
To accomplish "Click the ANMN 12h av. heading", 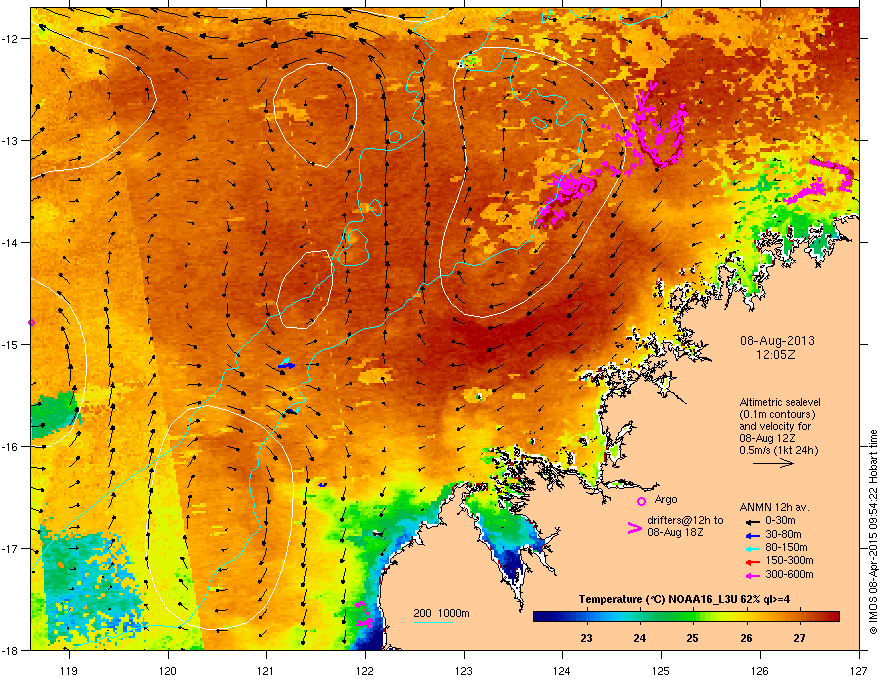I will (774, 507).
